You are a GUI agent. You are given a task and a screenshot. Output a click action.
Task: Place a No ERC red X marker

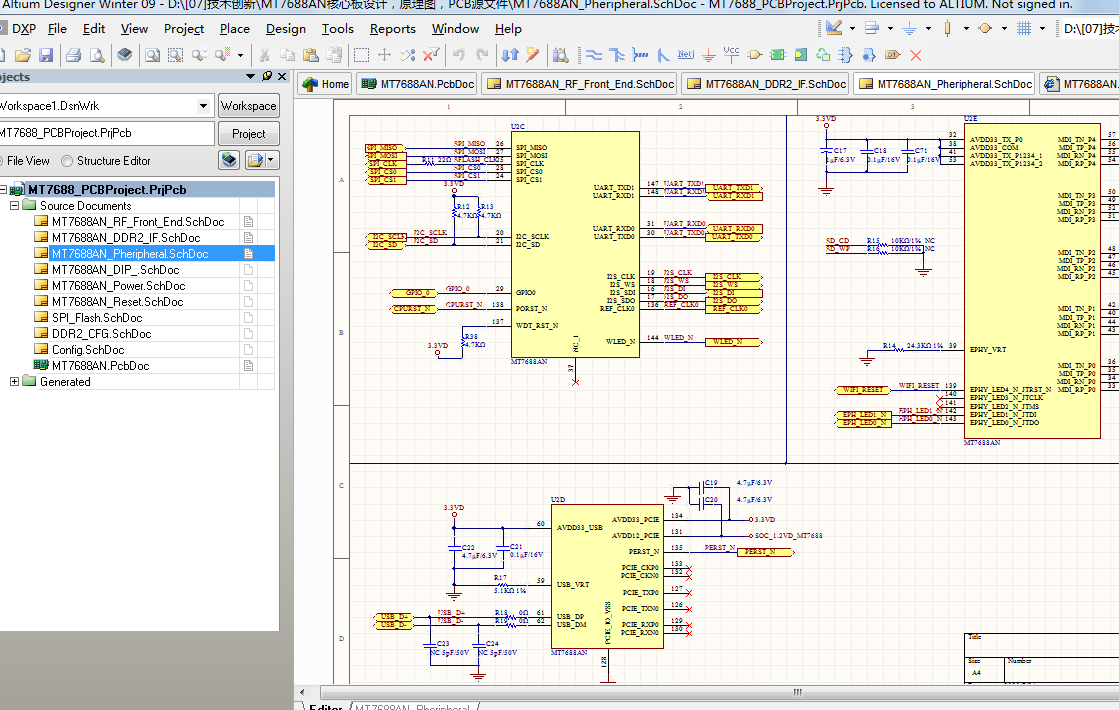[916, 55]
